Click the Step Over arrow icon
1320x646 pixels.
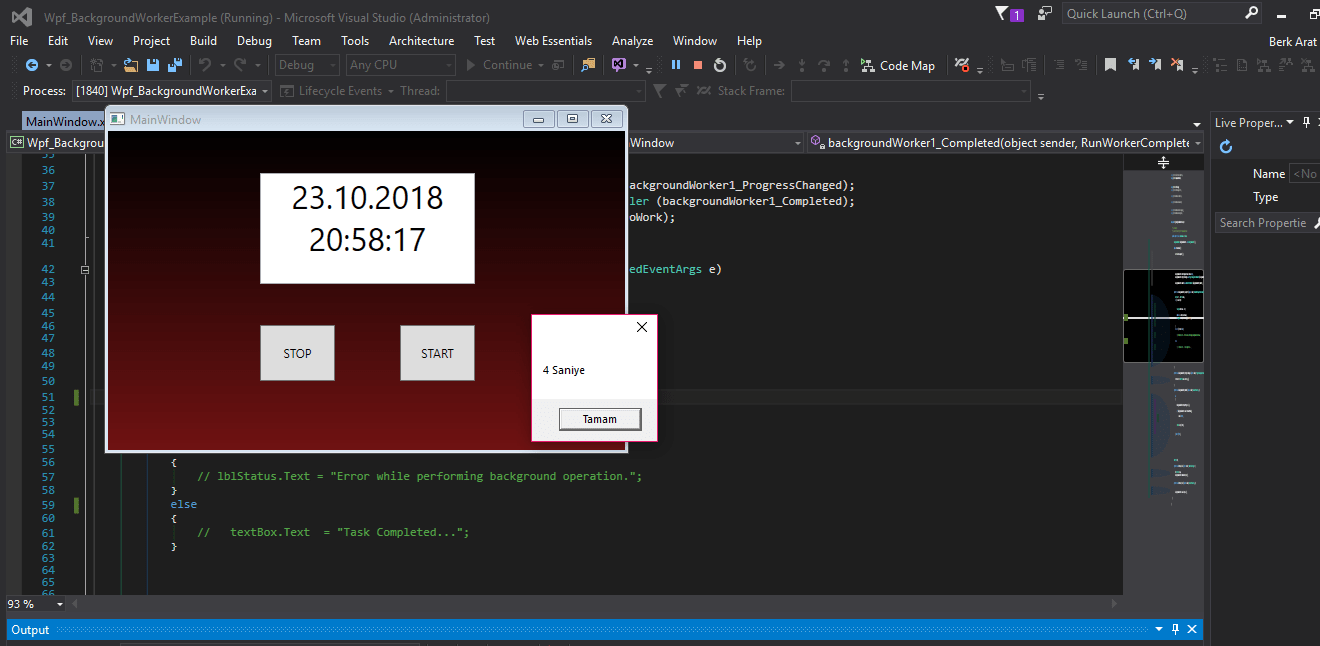tap(824, 65)
